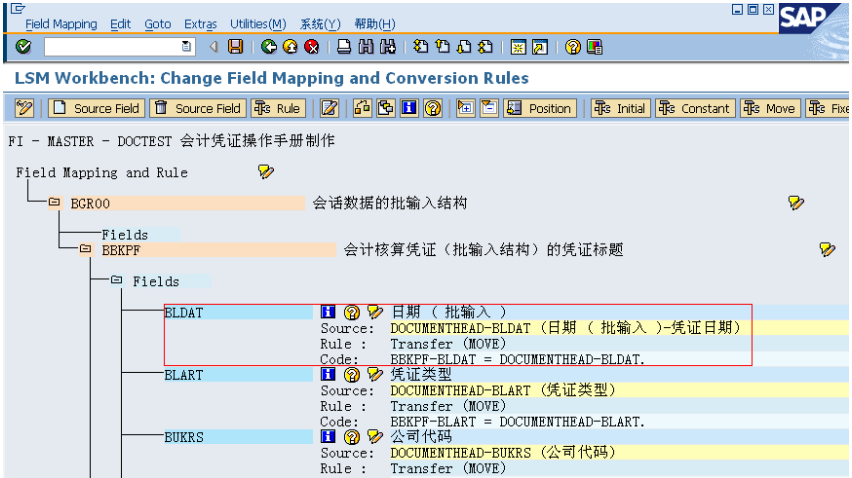Viewport: 852px width, 478px height.
Task: Click the delete Source Field trash button
Action: pyautogui.click(x=198, y=108)
